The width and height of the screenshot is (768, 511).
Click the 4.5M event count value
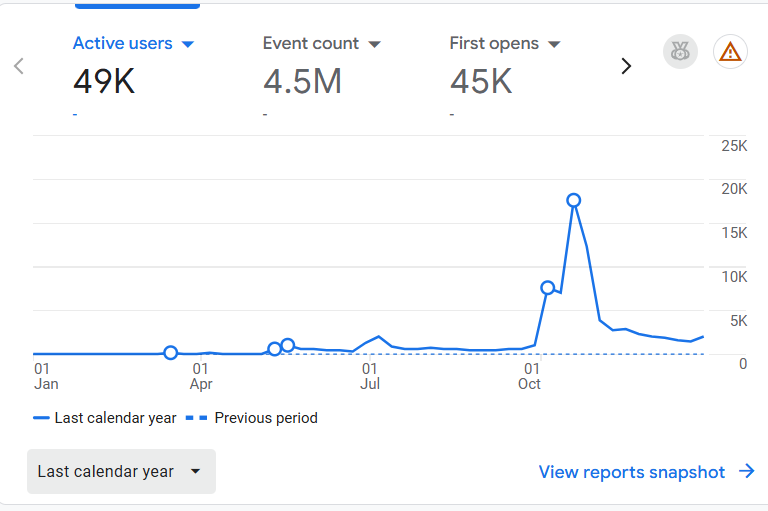pos(302,82)
